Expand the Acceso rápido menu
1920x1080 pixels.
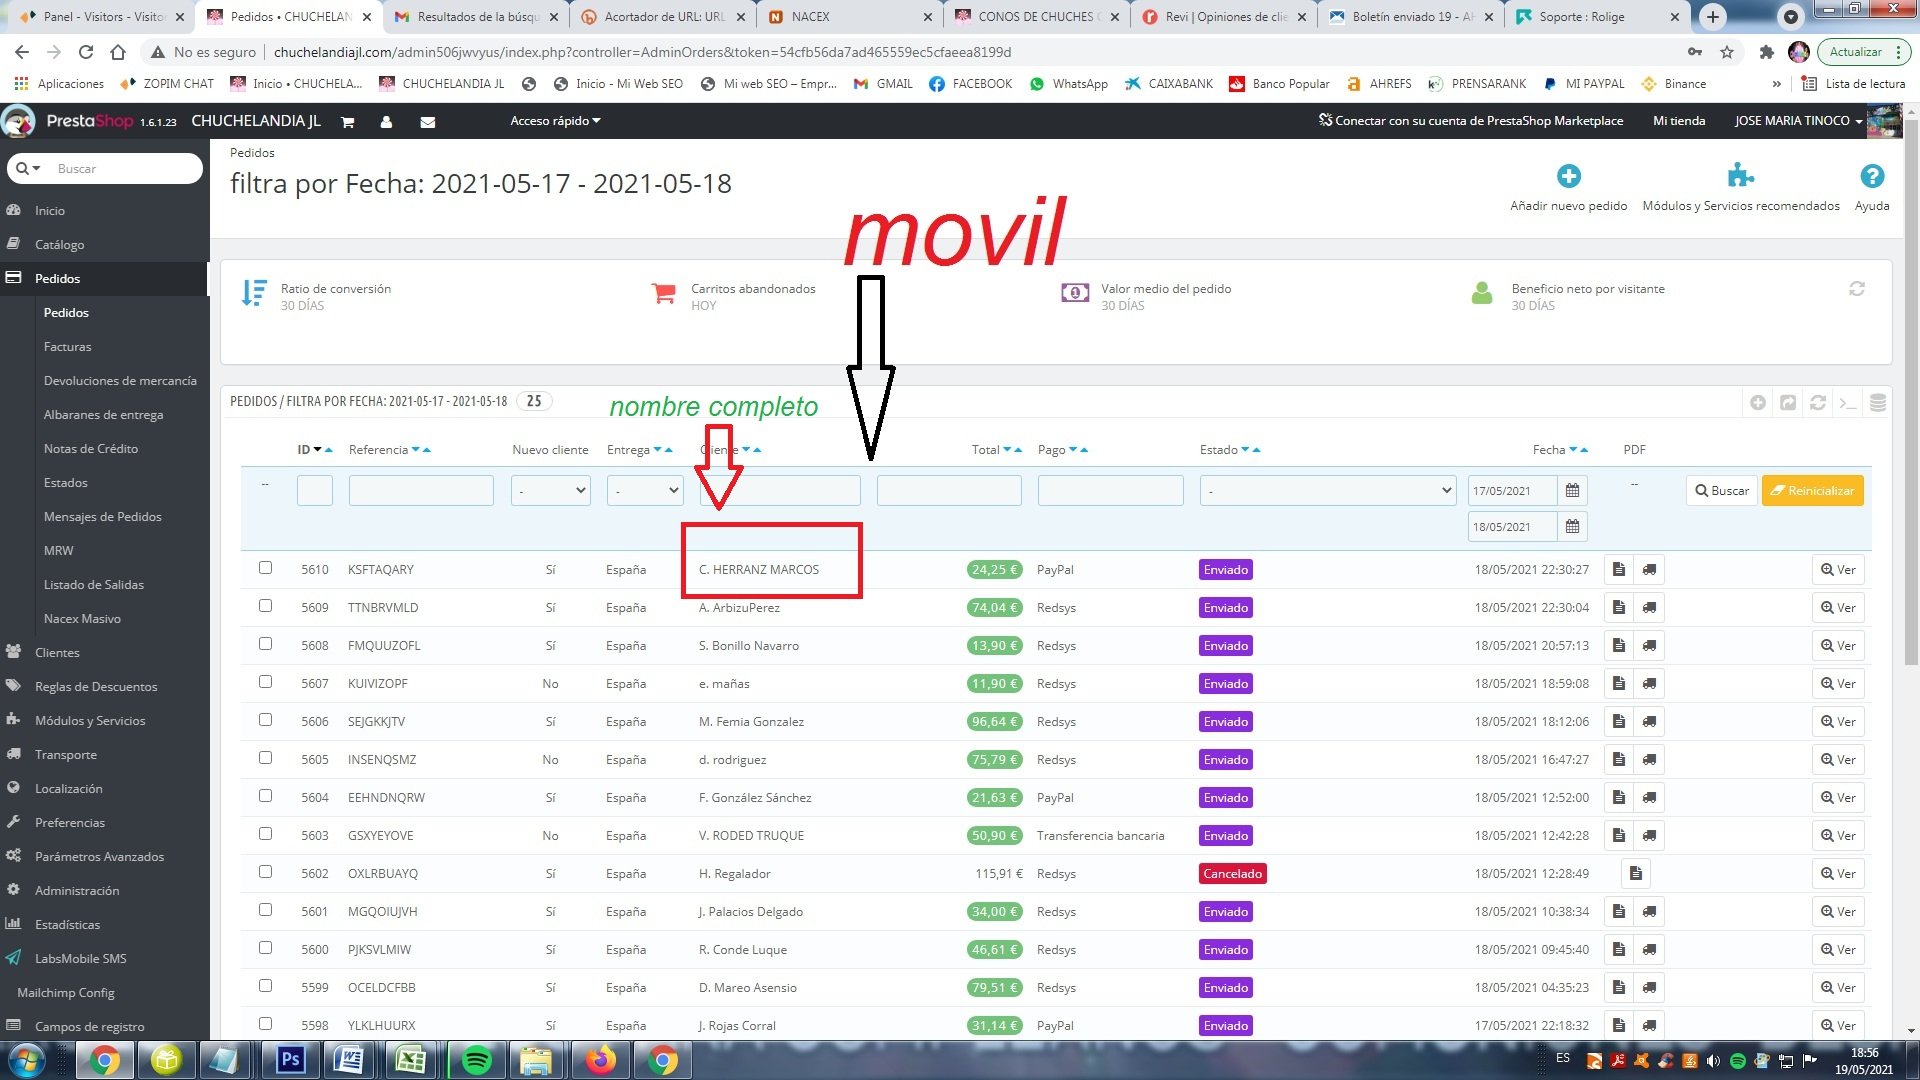click(x=555, y=121)
